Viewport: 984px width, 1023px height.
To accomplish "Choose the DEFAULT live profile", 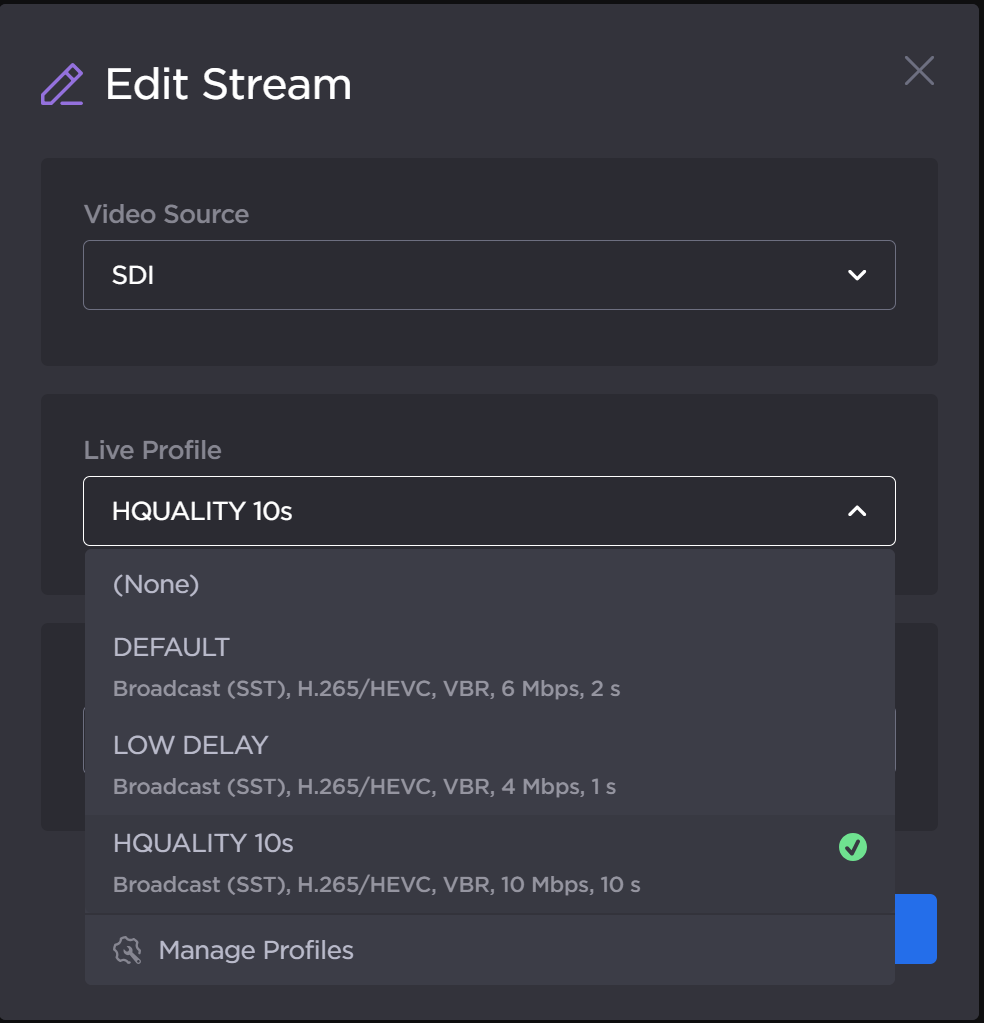I will (172, 647).
